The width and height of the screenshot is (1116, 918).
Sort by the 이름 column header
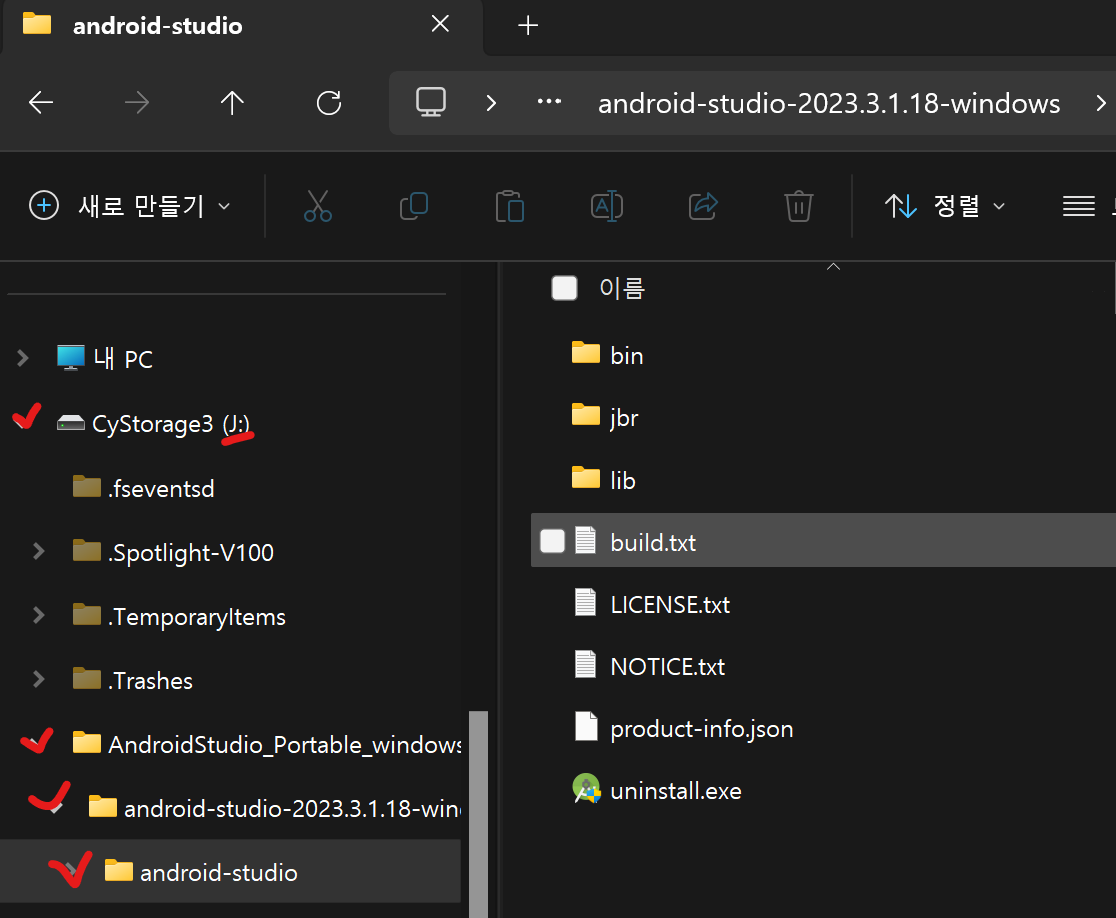pos(622,288)
